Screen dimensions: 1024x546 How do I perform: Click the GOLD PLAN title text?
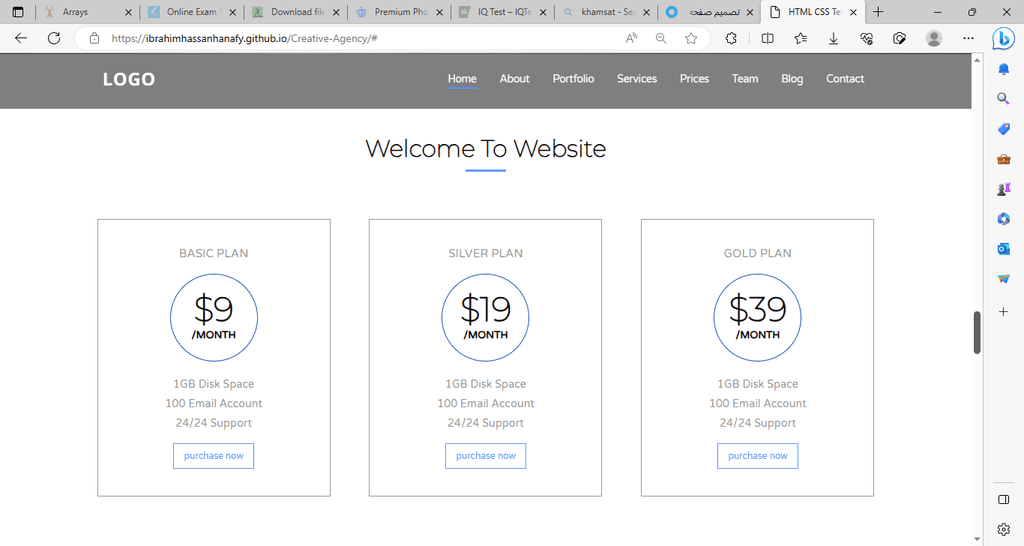(758, 253)
